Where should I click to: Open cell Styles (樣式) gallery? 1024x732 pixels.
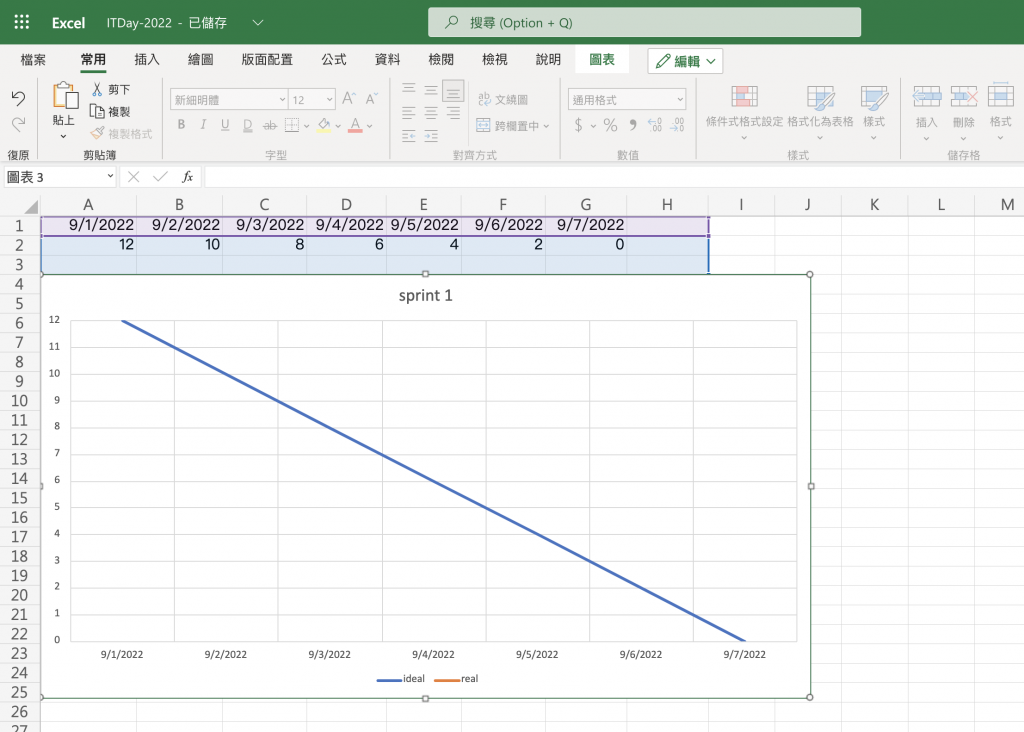(874, 112)
